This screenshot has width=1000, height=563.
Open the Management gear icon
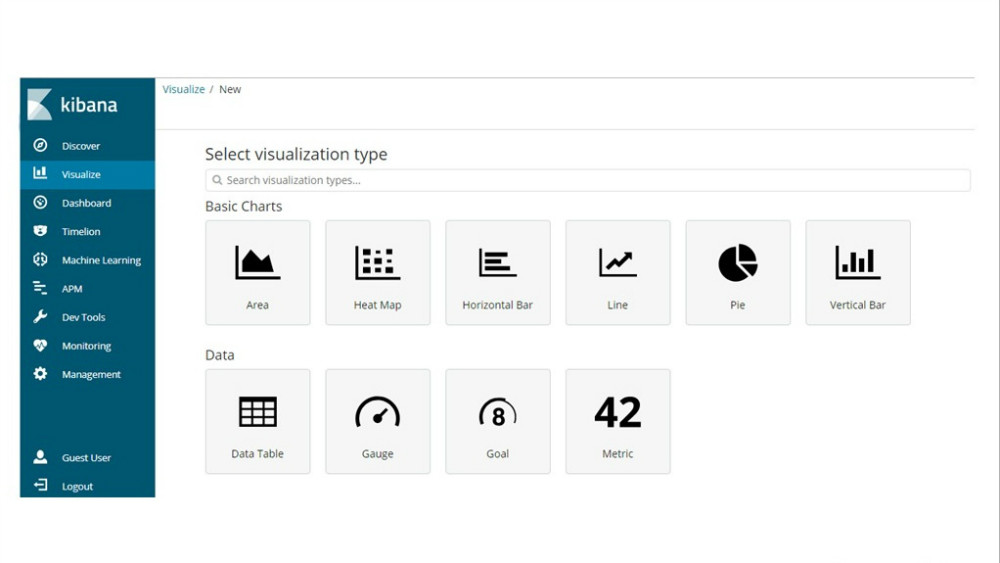(40, 374)
